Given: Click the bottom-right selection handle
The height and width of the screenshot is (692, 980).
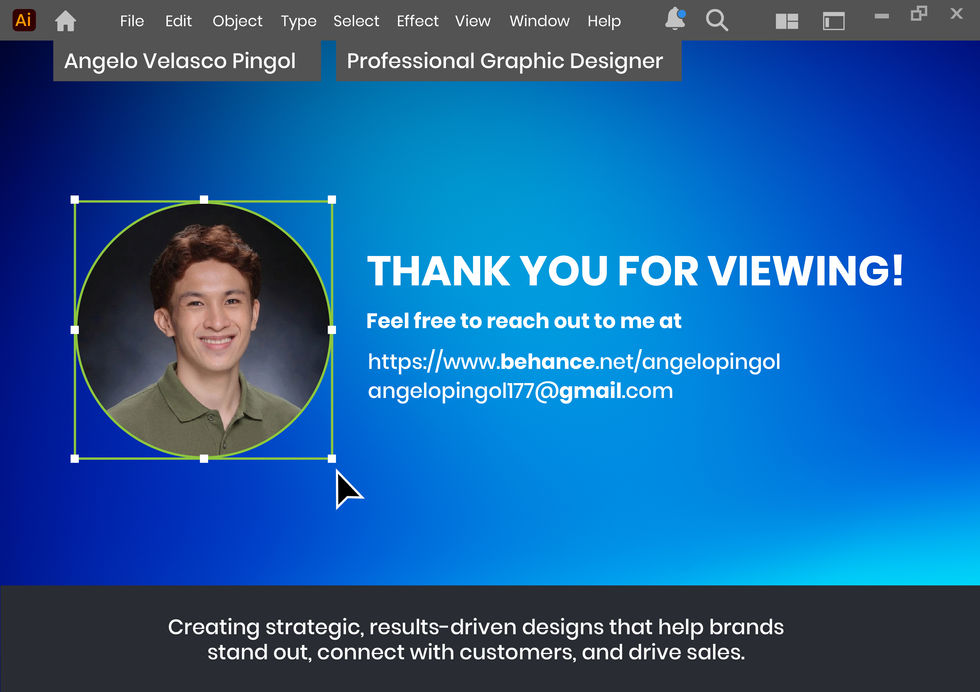Looking at the screenshot, I should point(332,459).
